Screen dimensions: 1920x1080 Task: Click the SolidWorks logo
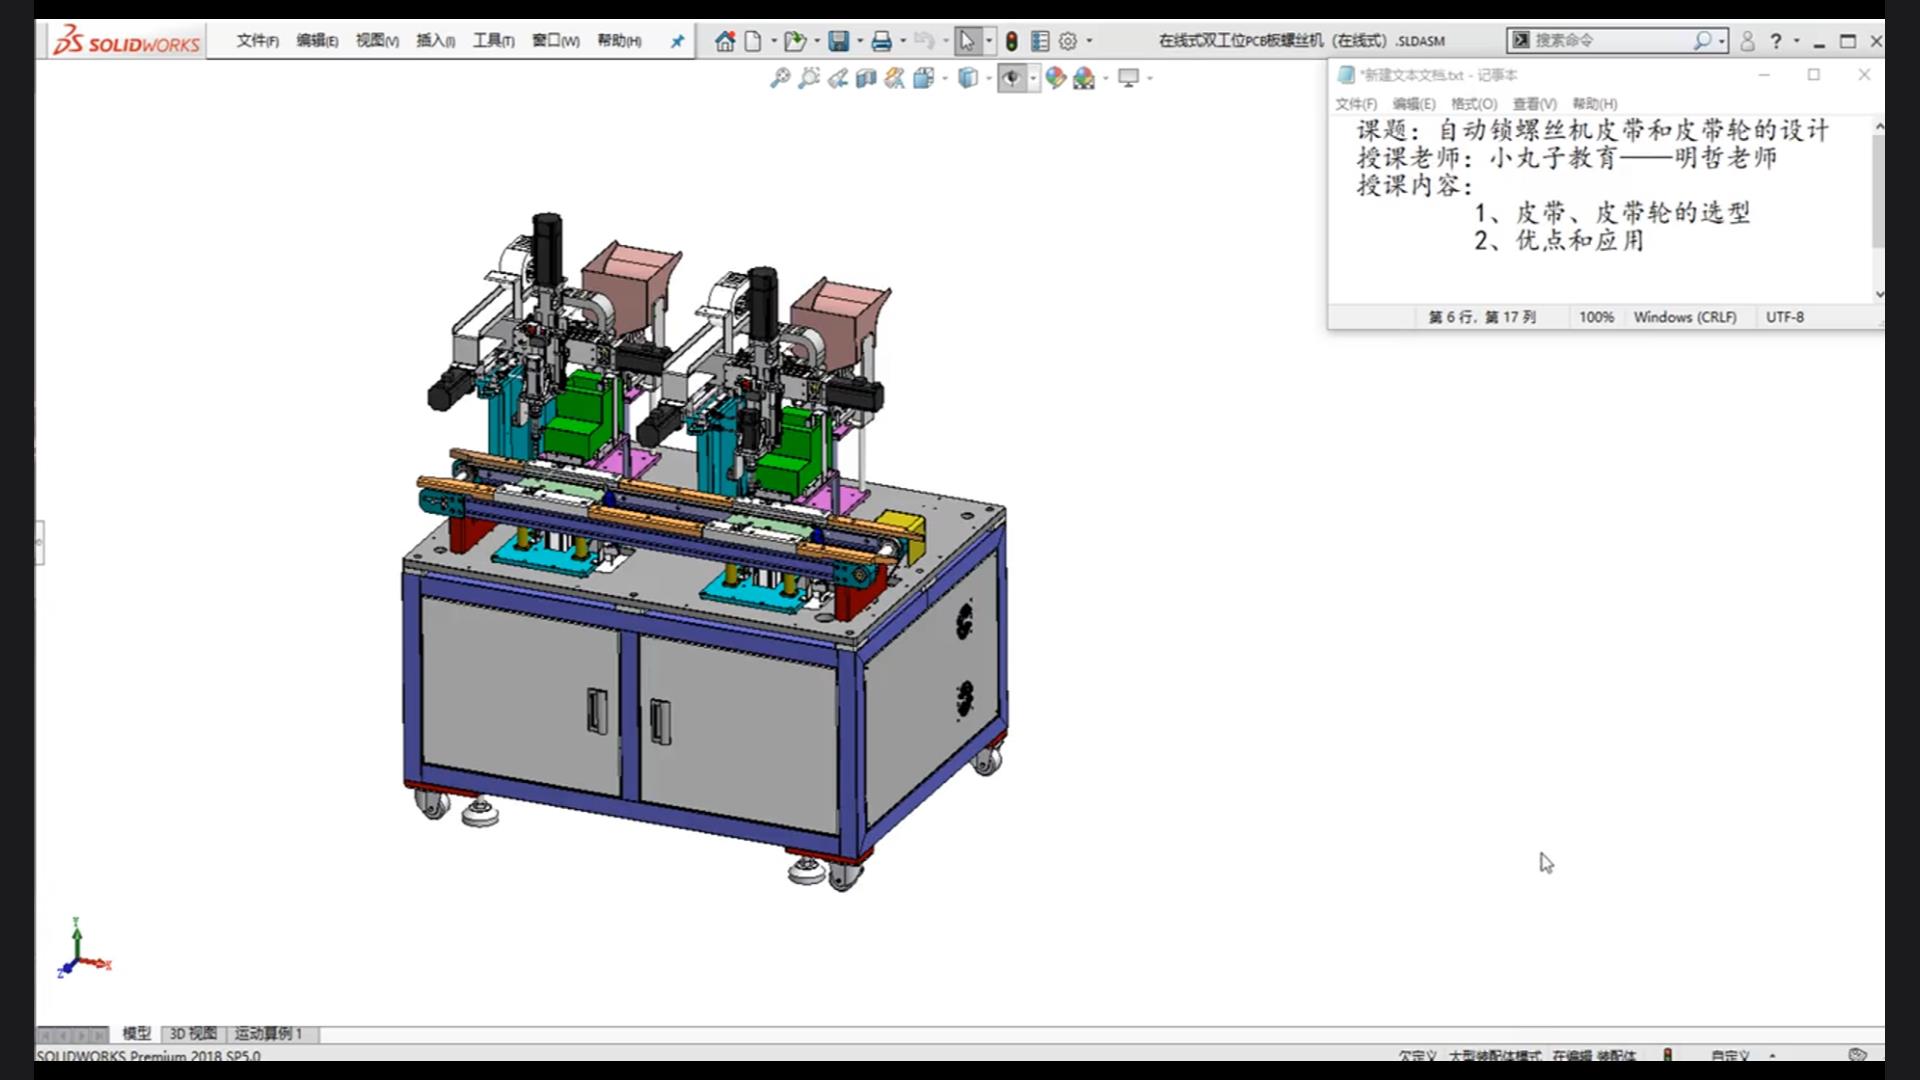point(127,41)
